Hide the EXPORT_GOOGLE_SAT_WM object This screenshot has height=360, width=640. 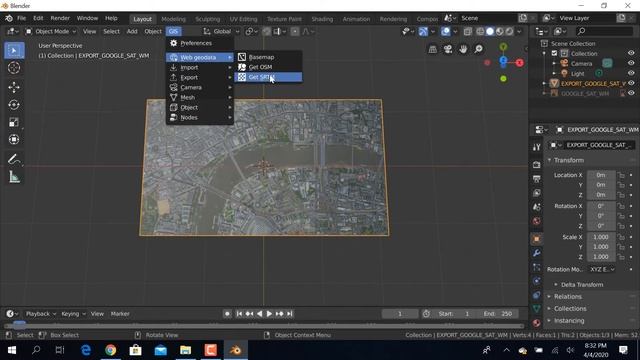[x=631, y=83]
